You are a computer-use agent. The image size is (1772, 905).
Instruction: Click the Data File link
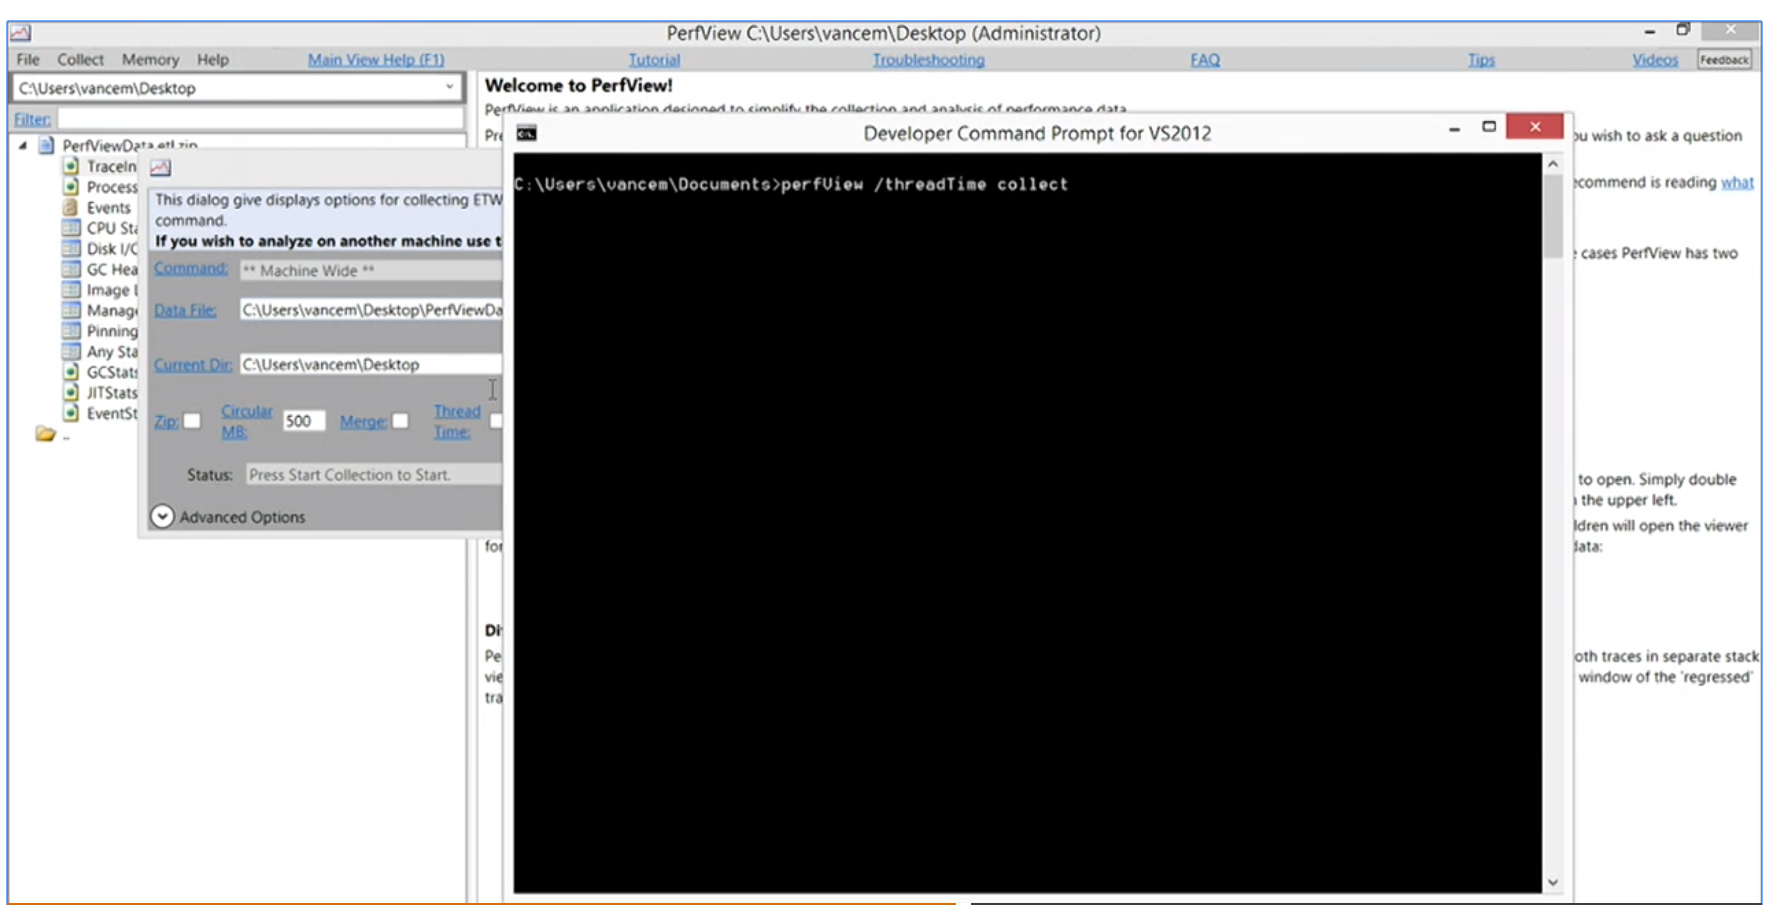pyautogui.click(x=185, y=310)
